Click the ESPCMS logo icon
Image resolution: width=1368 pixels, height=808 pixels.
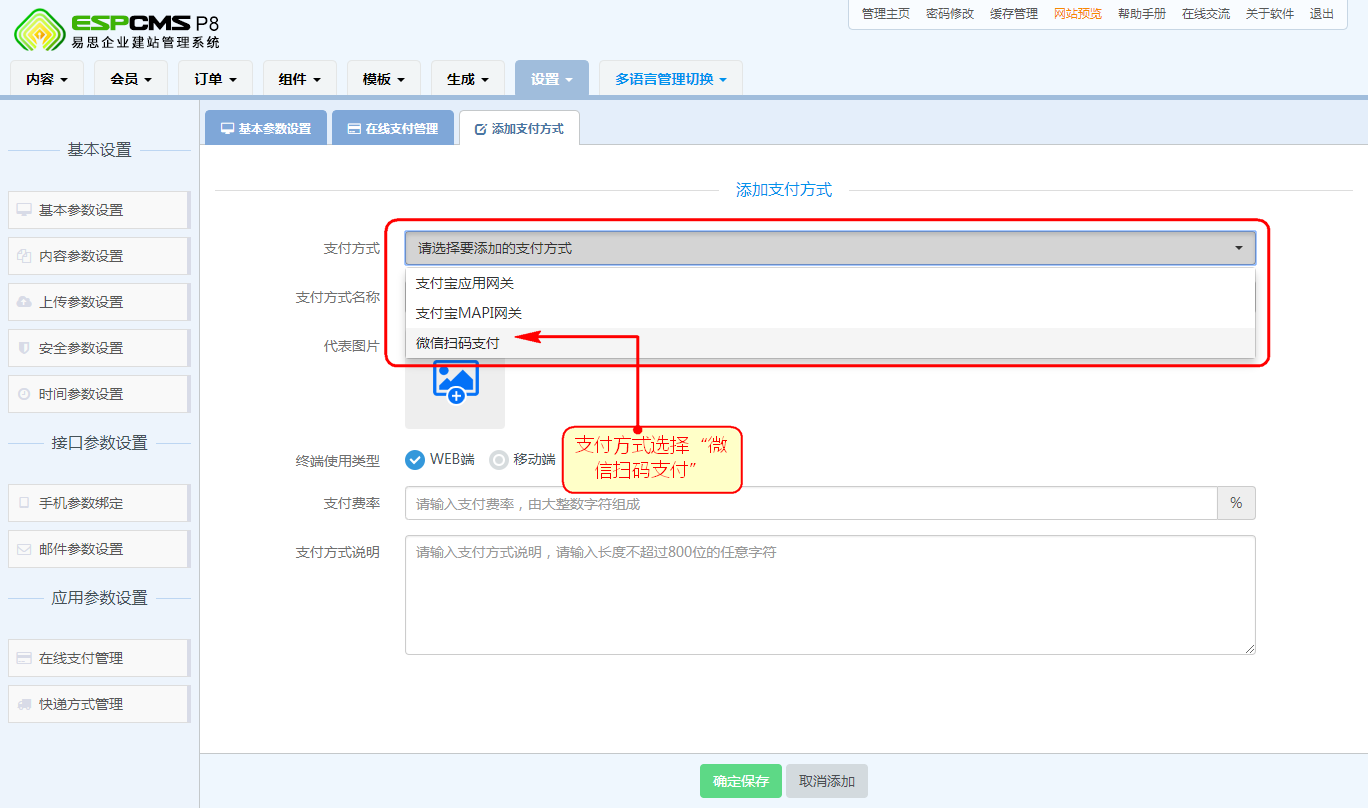pos(39,30)
